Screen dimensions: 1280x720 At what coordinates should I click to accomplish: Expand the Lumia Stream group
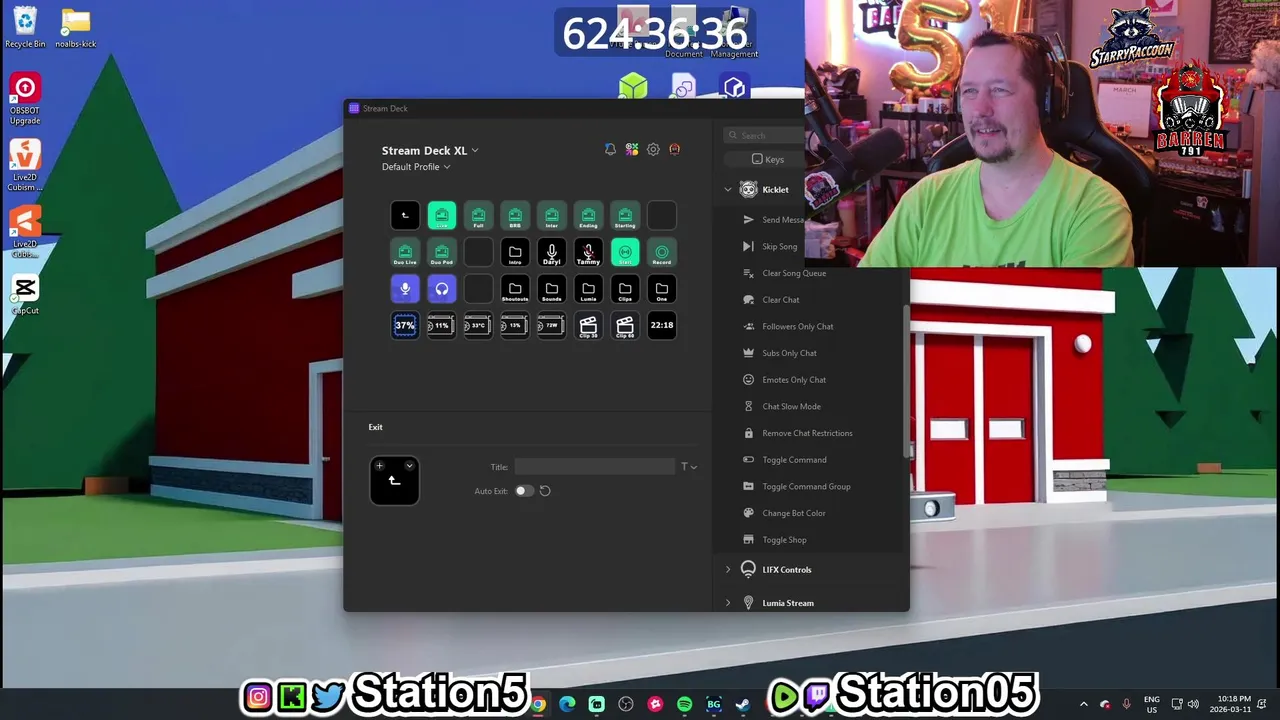[728, 603]
